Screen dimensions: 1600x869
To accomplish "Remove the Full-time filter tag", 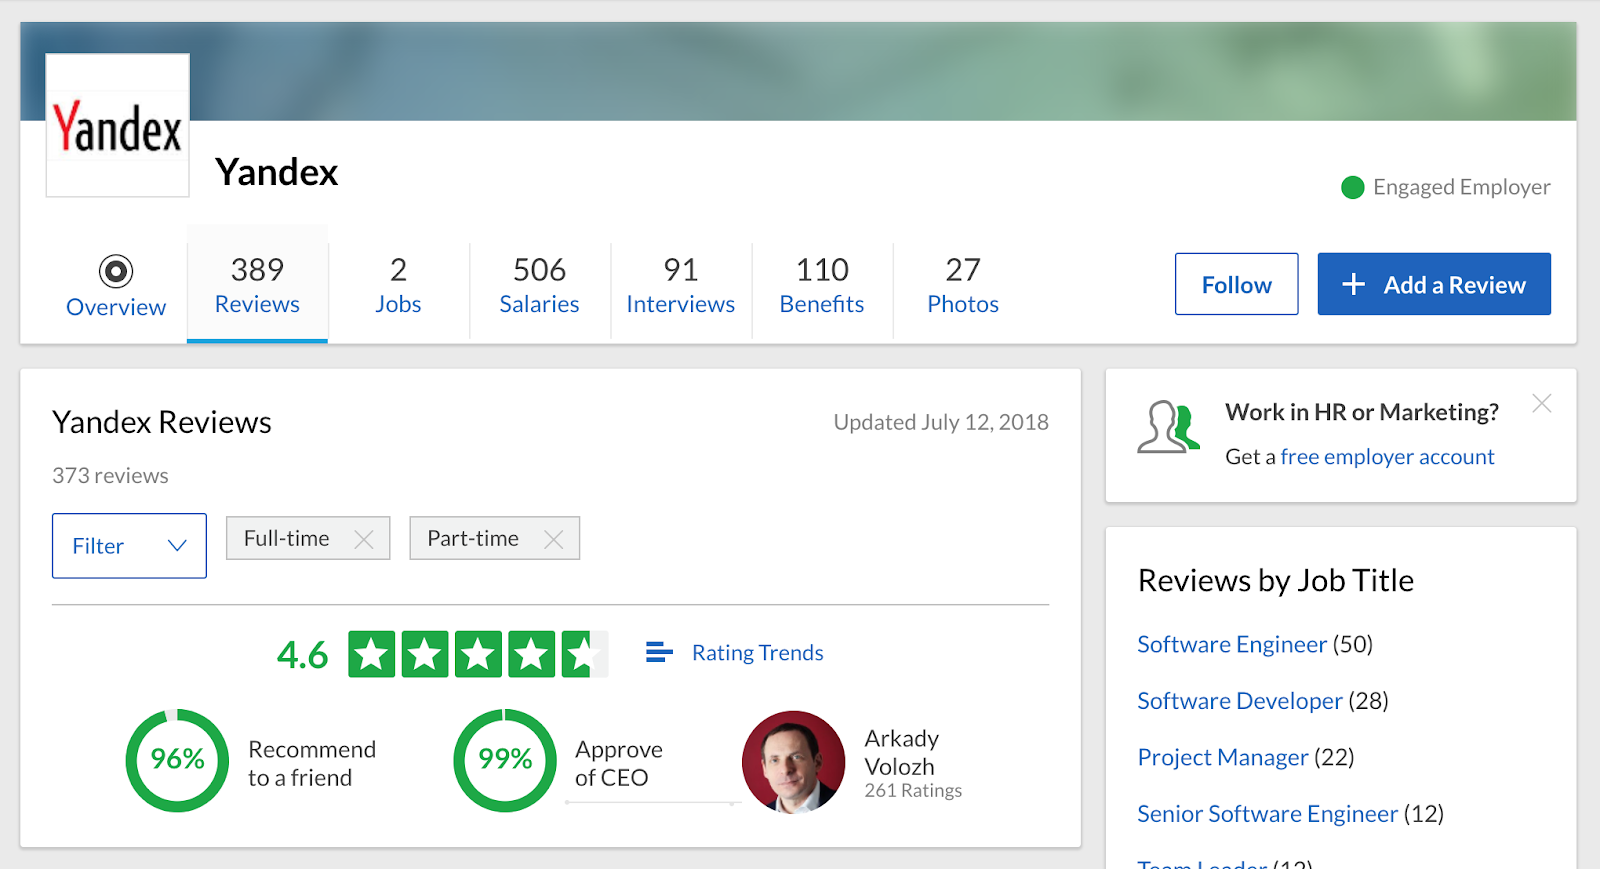I will 364,540.
